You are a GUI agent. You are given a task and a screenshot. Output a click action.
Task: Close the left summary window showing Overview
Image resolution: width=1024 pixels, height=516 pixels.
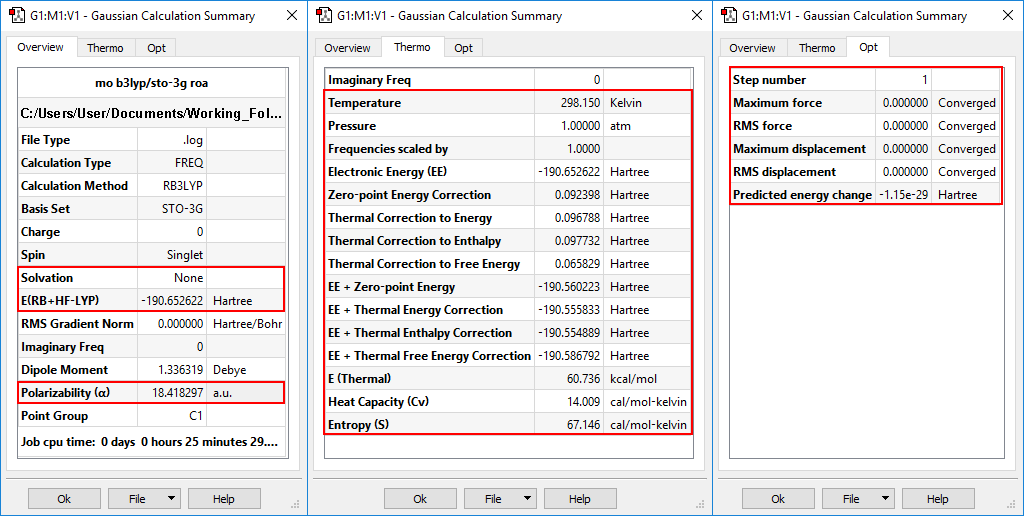(x=291, y=16)
